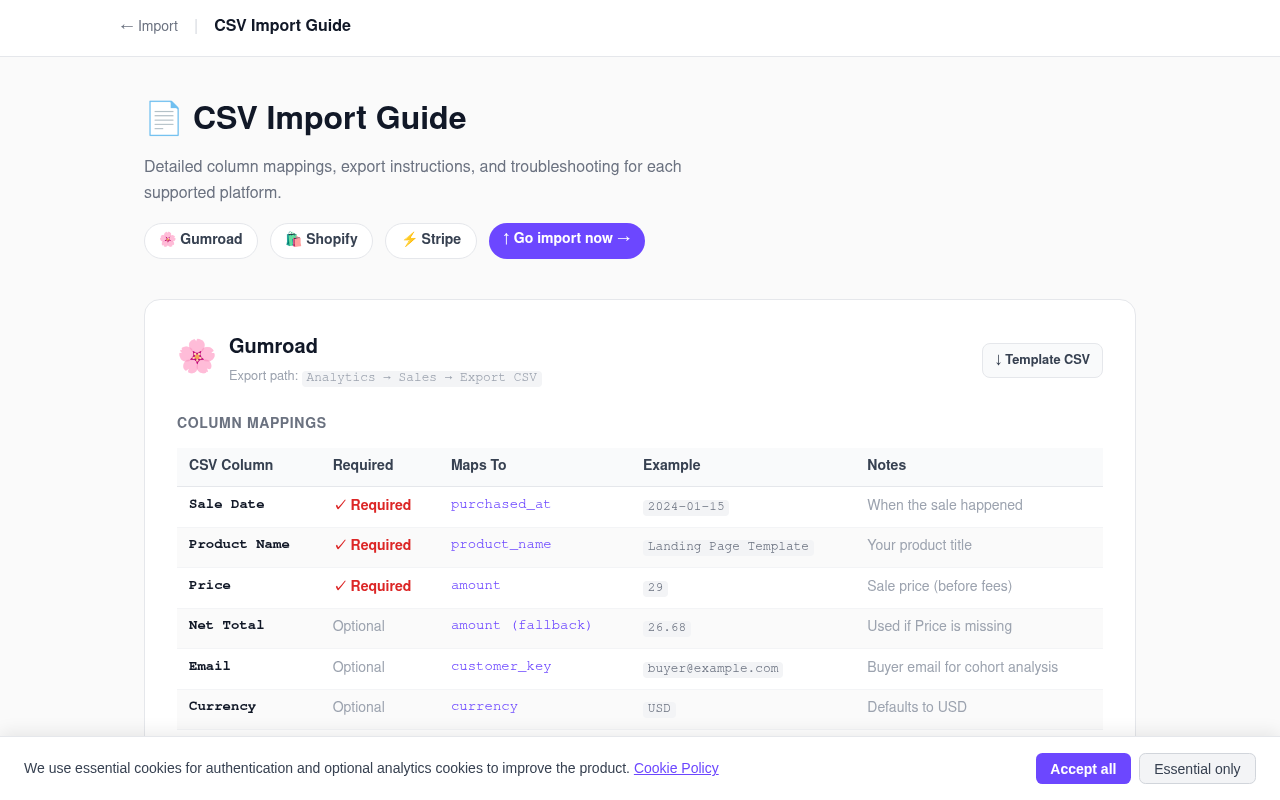Click the 2024-01-15 example value
Screen dimensions: 1280x800
coord(686,507)
